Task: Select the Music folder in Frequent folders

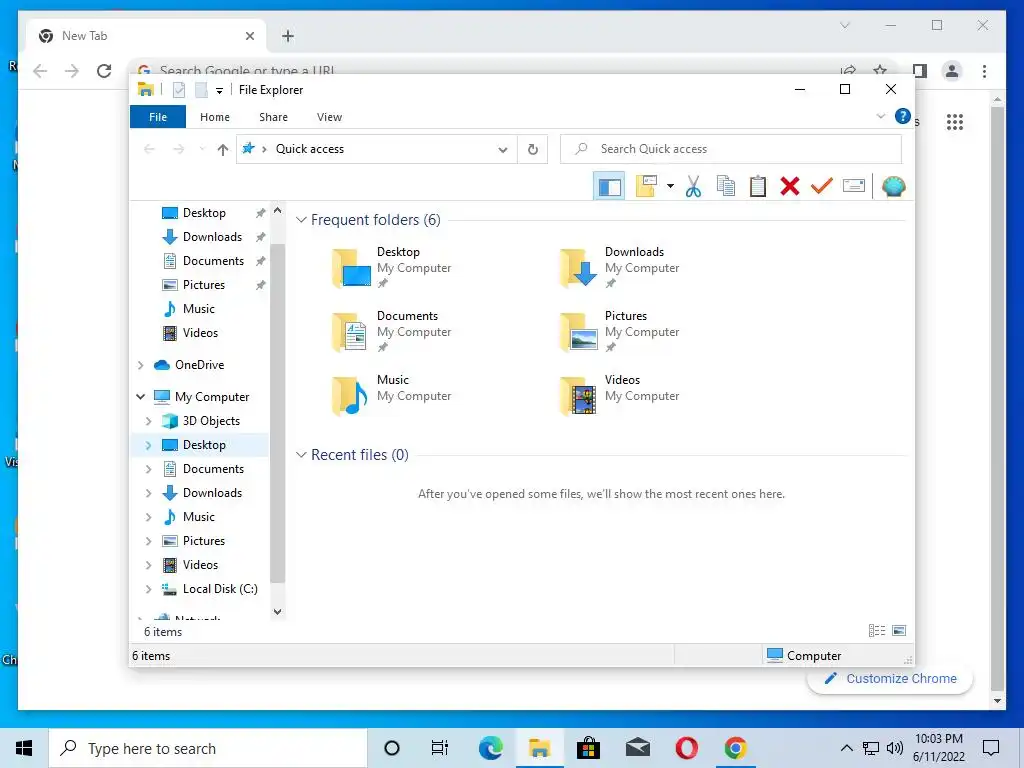Action: (x=392, y=396)
